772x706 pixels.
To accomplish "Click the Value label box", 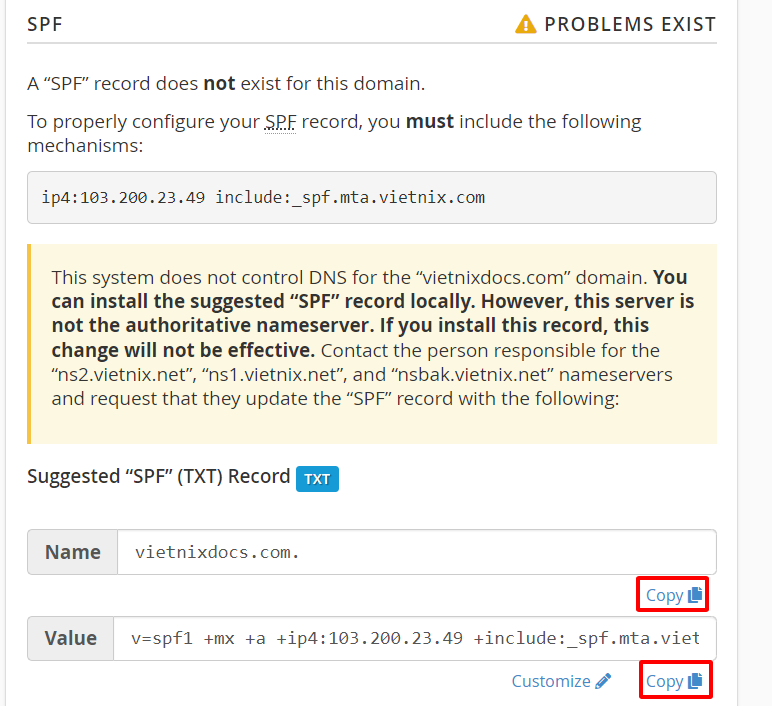I will (x=70, y=638).
